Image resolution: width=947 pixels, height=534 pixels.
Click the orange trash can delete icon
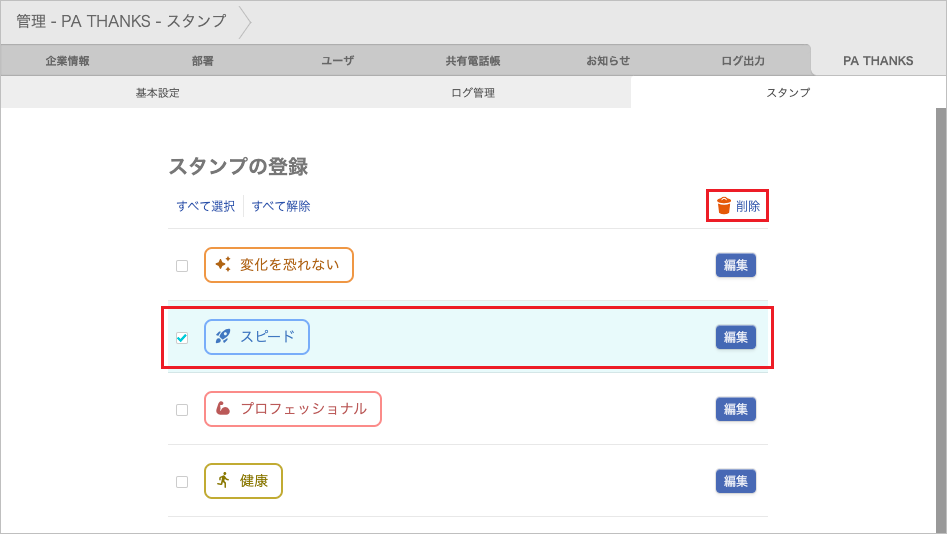click(724, 206)
